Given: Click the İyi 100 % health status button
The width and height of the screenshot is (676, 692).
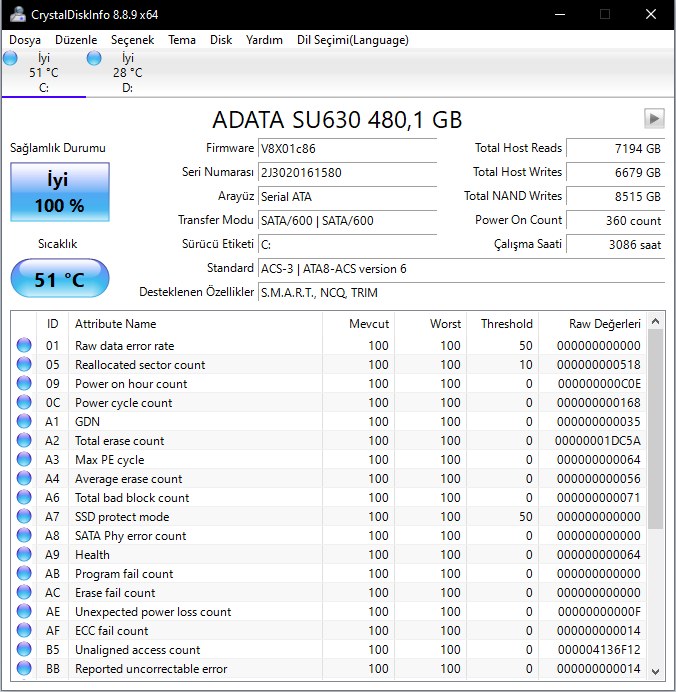Looking at the screenshot, I should (x=59, y=193).
